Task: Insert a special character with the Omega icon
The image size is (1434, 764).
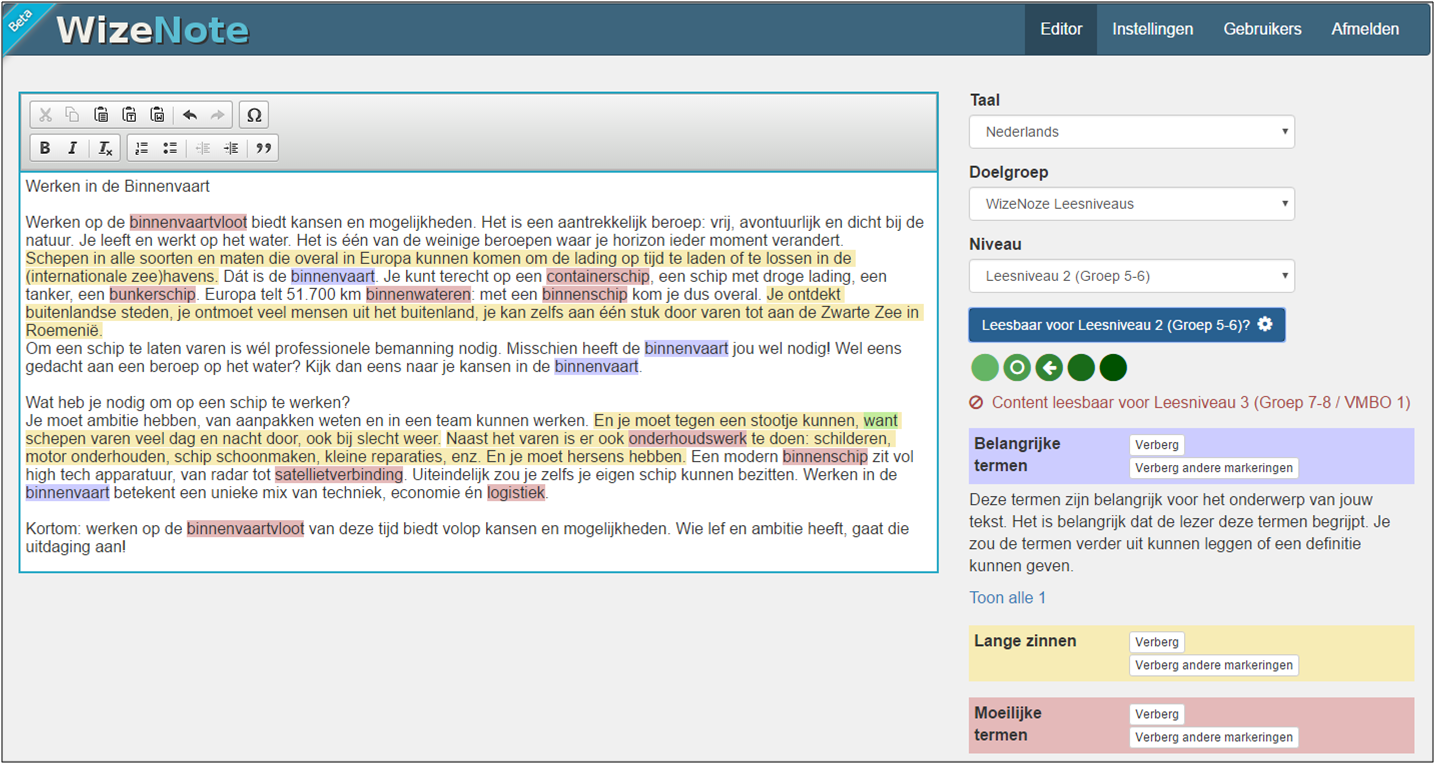Action: click(x=254, y=115)
